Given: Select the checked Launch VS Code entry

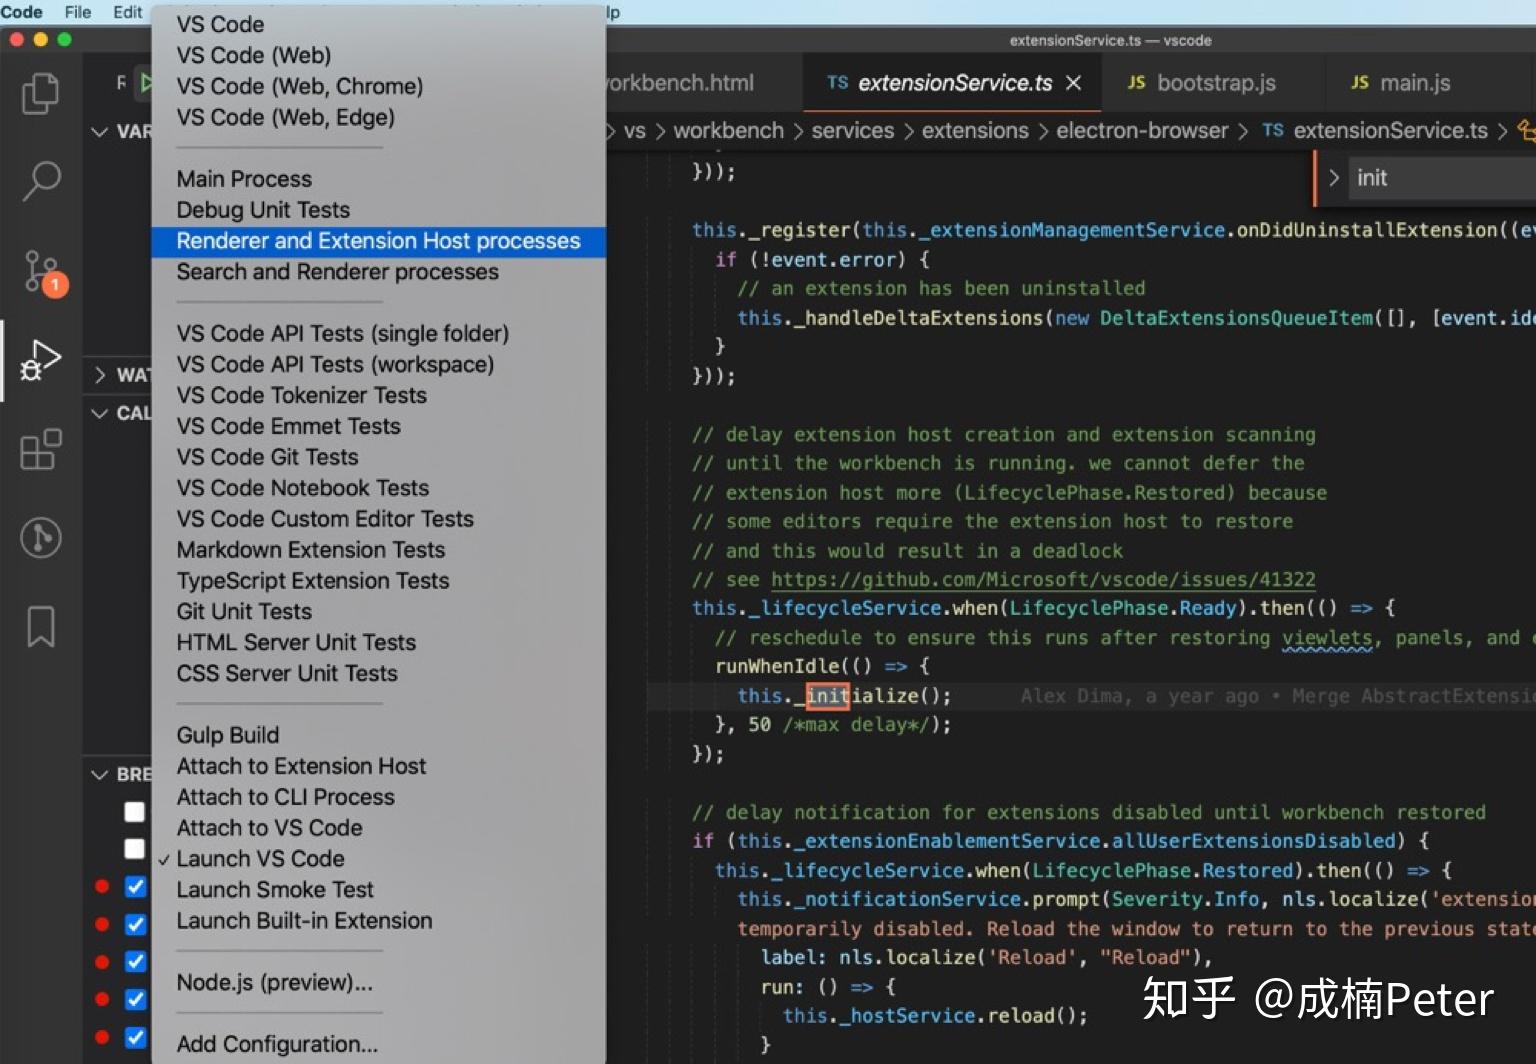Looking at the screenshot, I should [x=378, y=859].
